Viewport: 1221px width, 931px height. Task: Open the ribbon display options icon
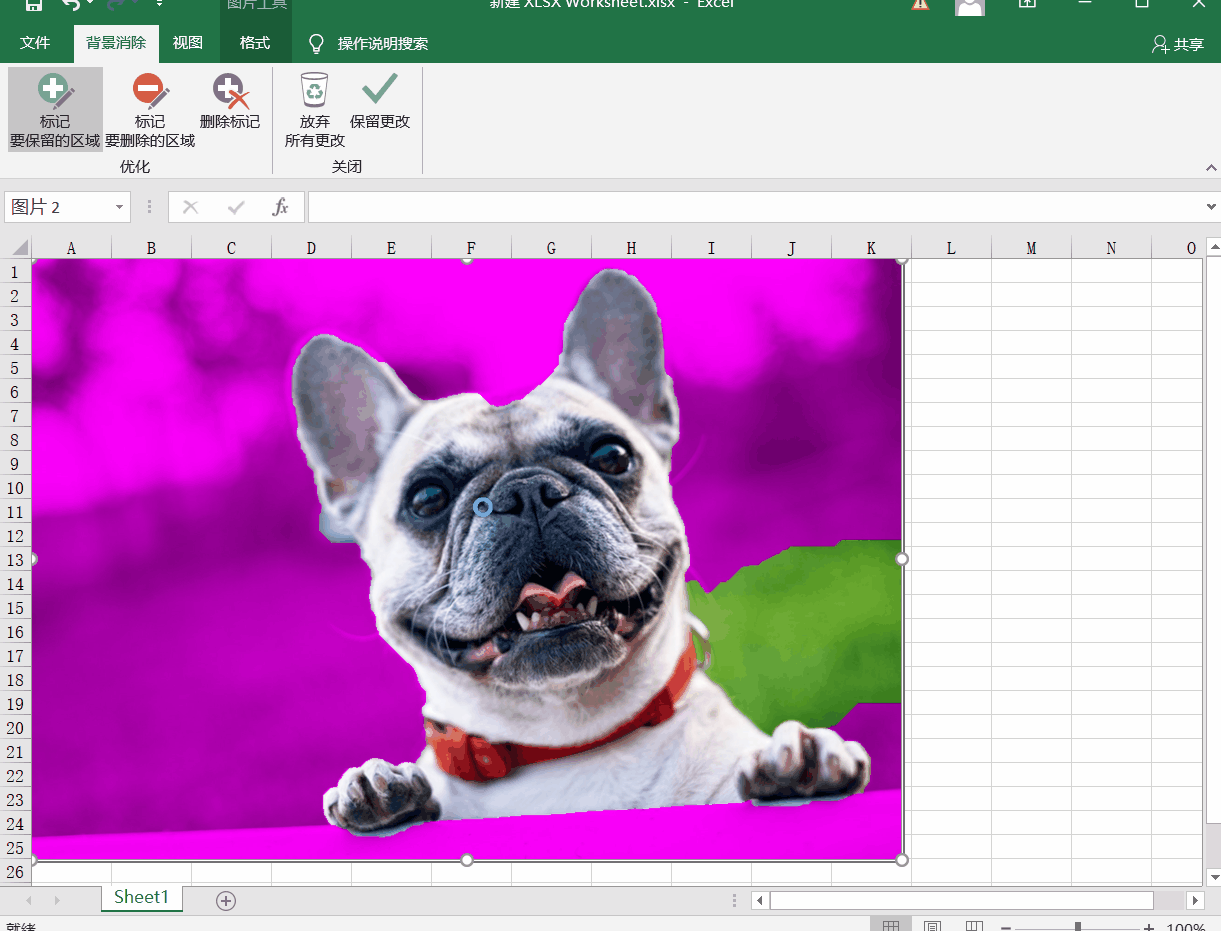coord(1027,4)
